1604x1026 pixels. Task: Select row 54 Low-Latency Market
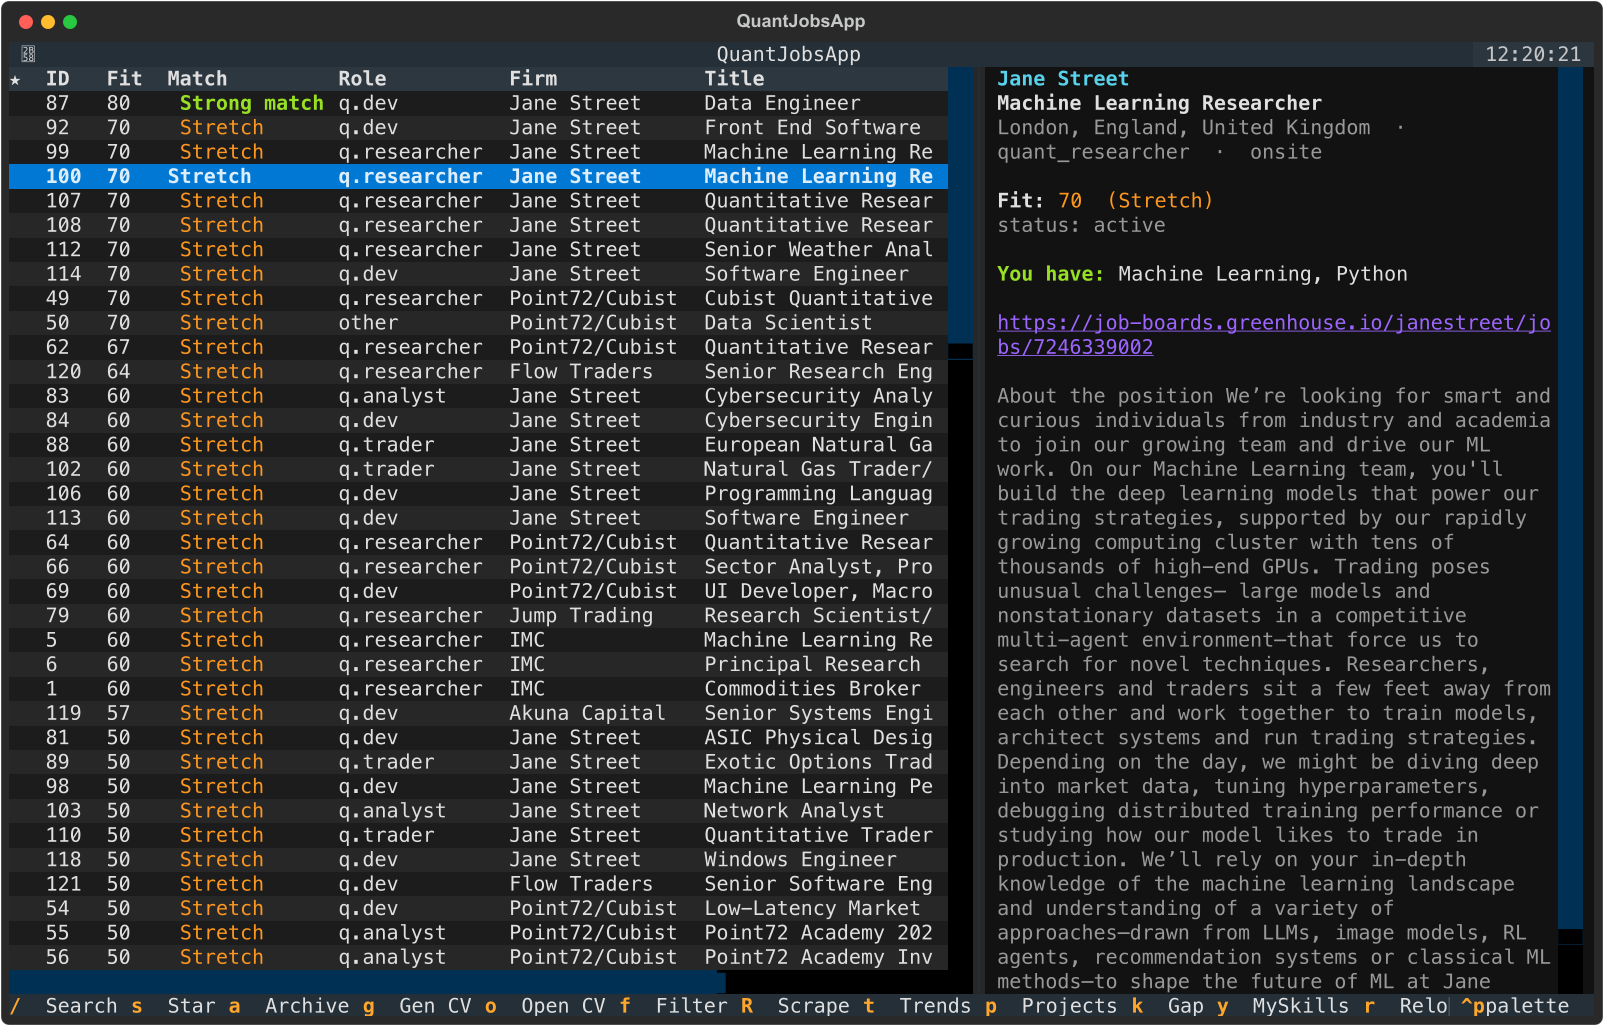[x=478, y=908]
